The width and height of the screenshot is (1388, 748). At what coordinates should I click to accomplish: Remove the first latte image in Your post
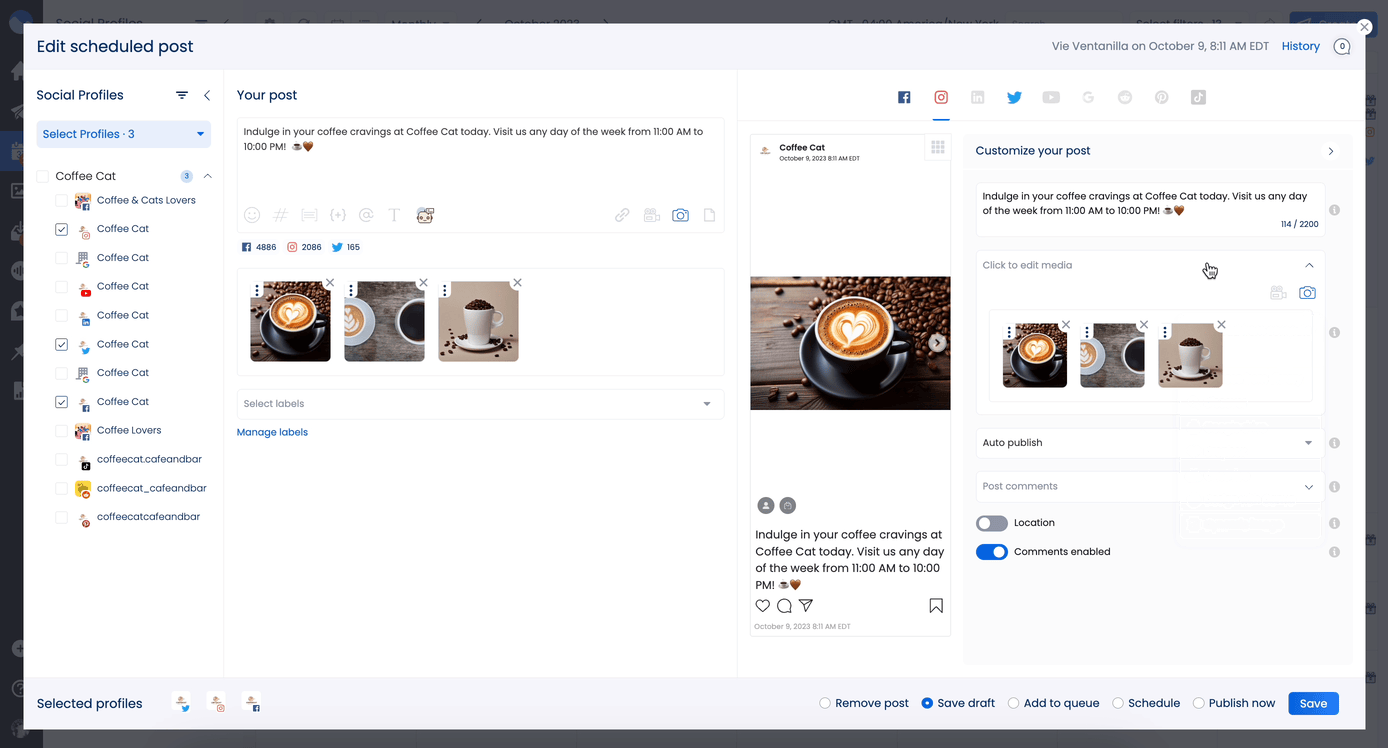point(329,283)
